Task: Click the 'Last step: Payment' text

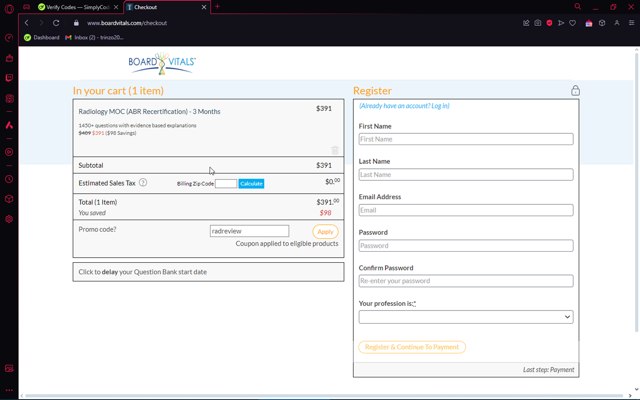Action: [548, 369]
